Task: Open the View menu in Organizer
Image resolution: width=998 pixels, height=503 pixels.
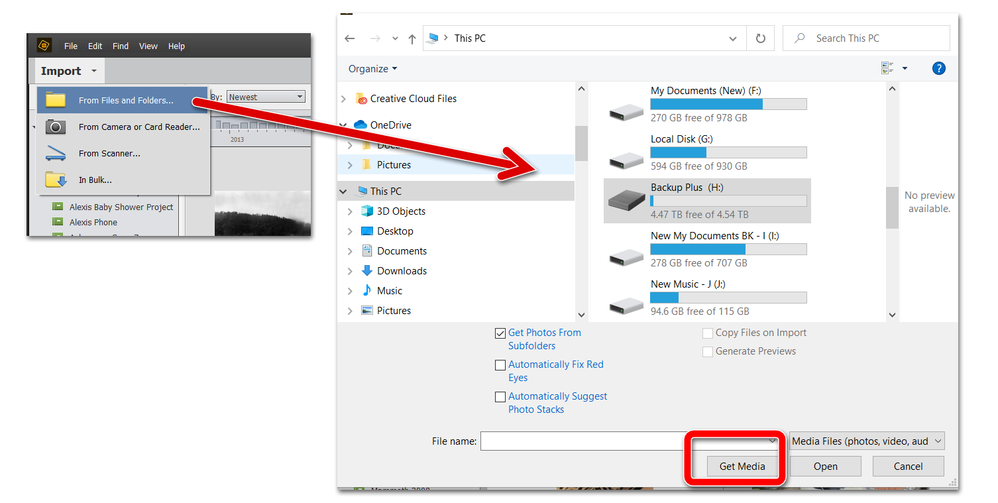Action: (x=148, y=46)
